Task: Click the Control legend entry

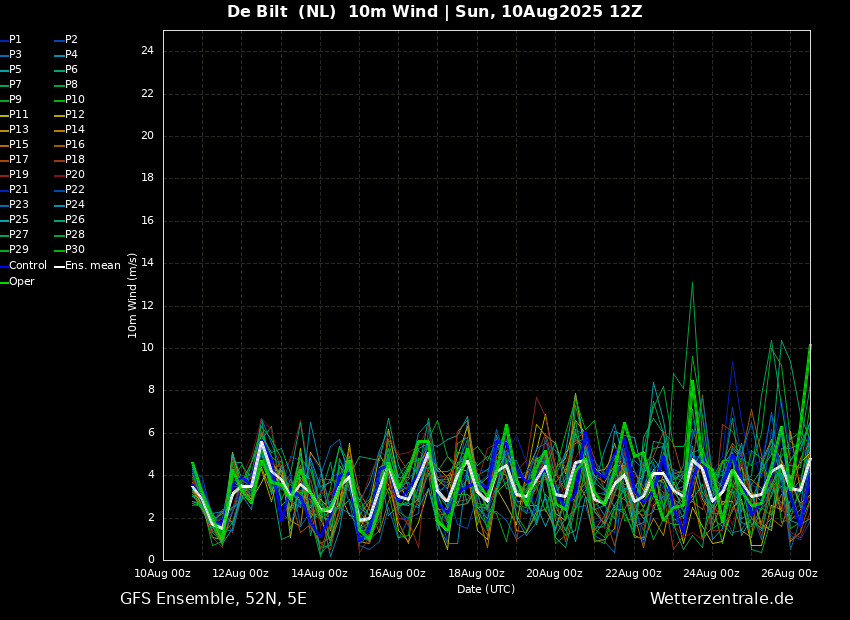Action: coord(23,266)
